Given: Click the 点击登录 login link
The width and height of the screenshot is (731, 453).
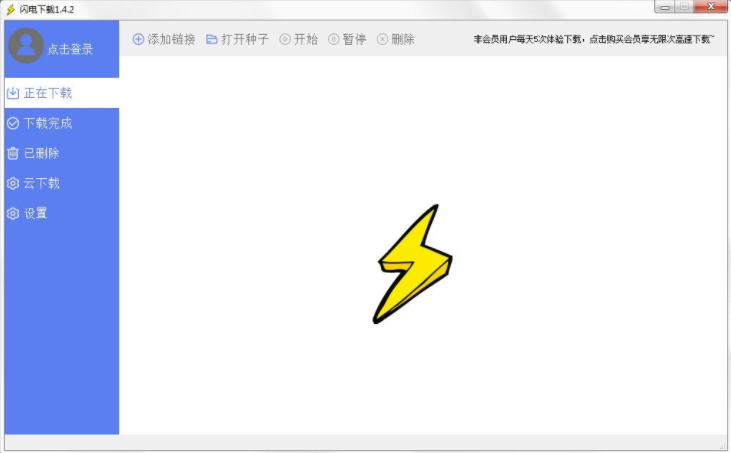Looking at the screenshot, I should (x=70, y=48).
